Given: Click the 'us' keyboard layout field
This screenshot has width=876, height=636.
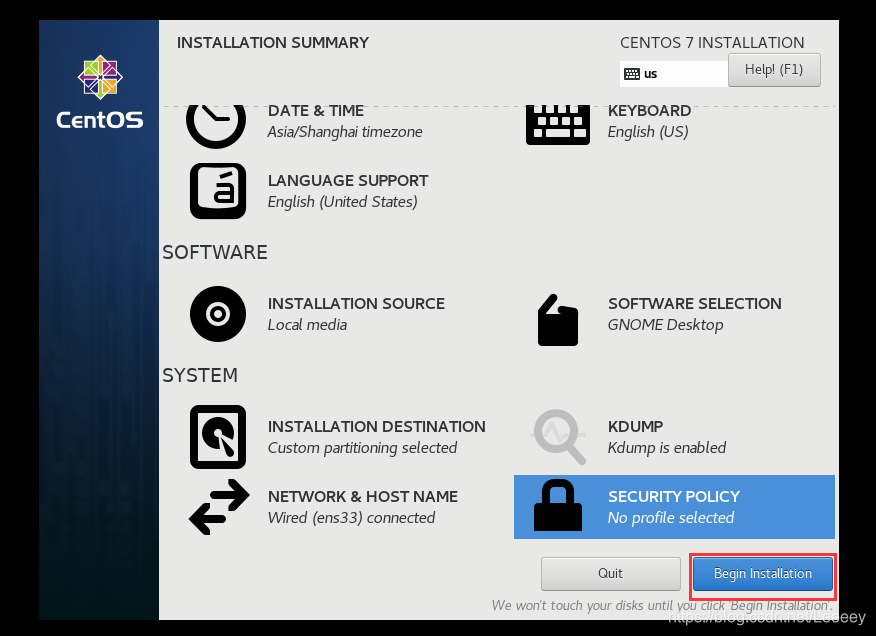Looking at the screenshot, I should click(x=674, y=74).
